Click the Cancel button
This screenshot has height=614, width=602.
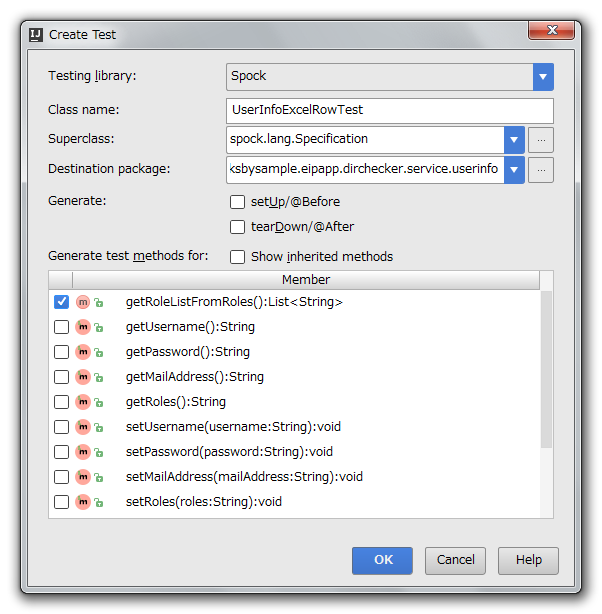pos(455,560)
